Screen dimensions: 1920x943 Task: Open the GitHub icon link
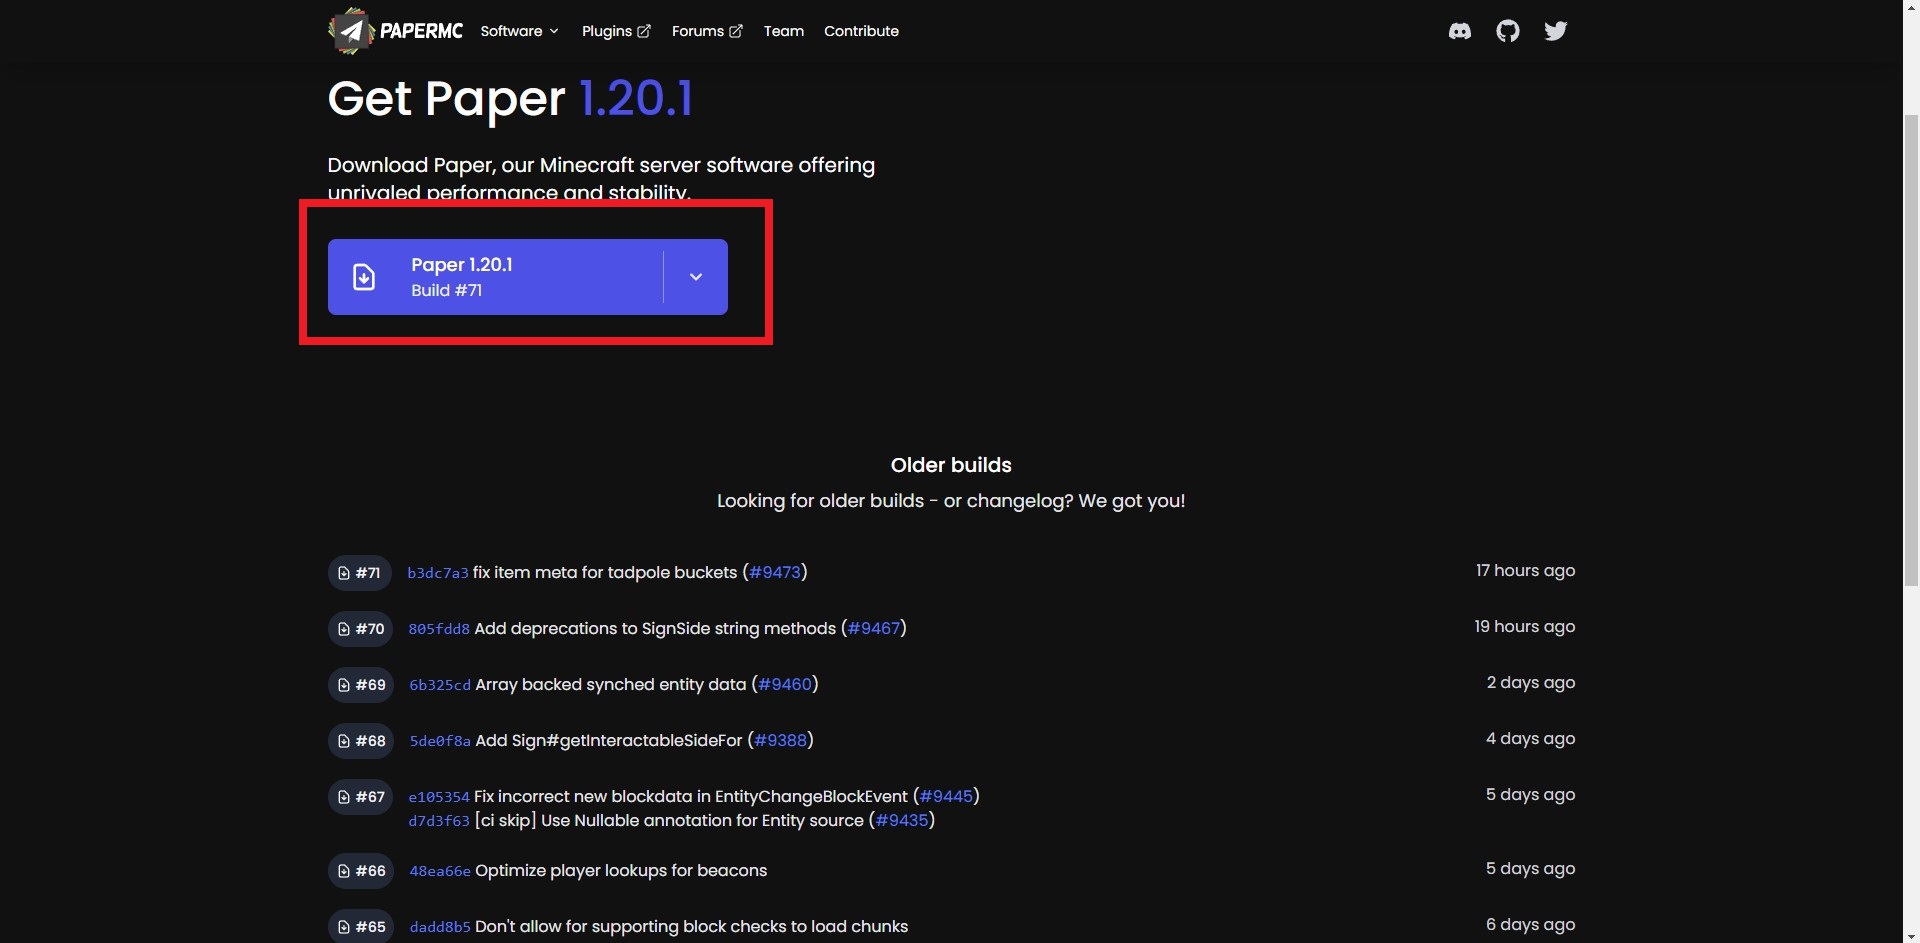tap(1507, 31)
